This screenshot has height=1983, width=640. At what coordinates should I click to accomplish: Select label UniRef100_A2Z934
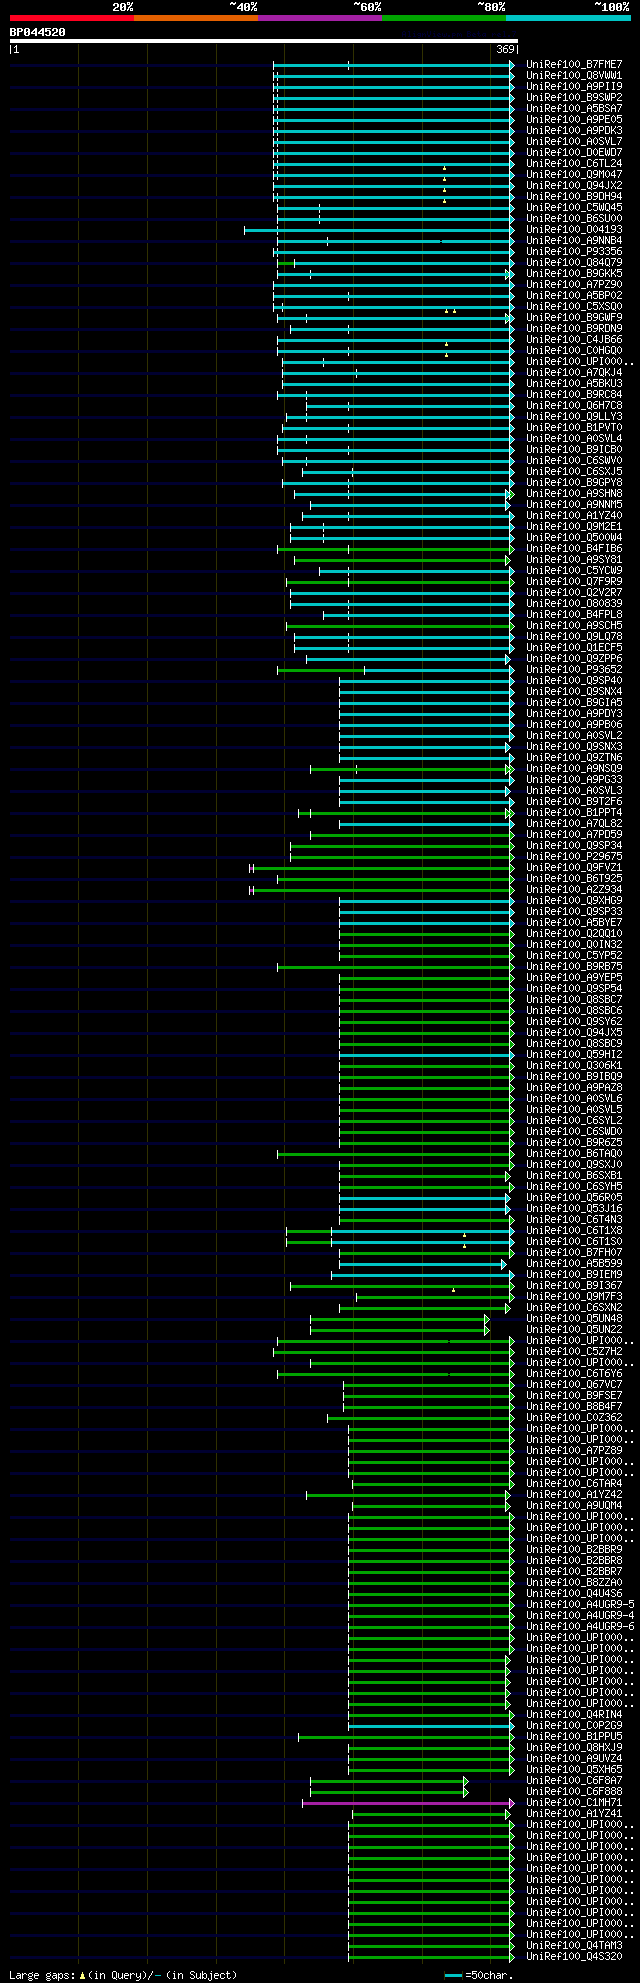click(x=574, y=889)
